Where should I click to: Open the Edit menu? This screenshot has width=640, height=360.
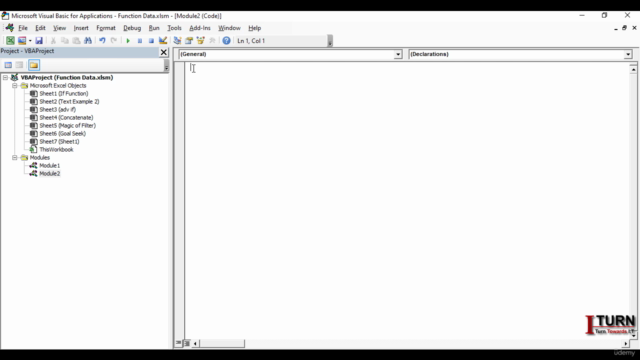tap(40, 28)
